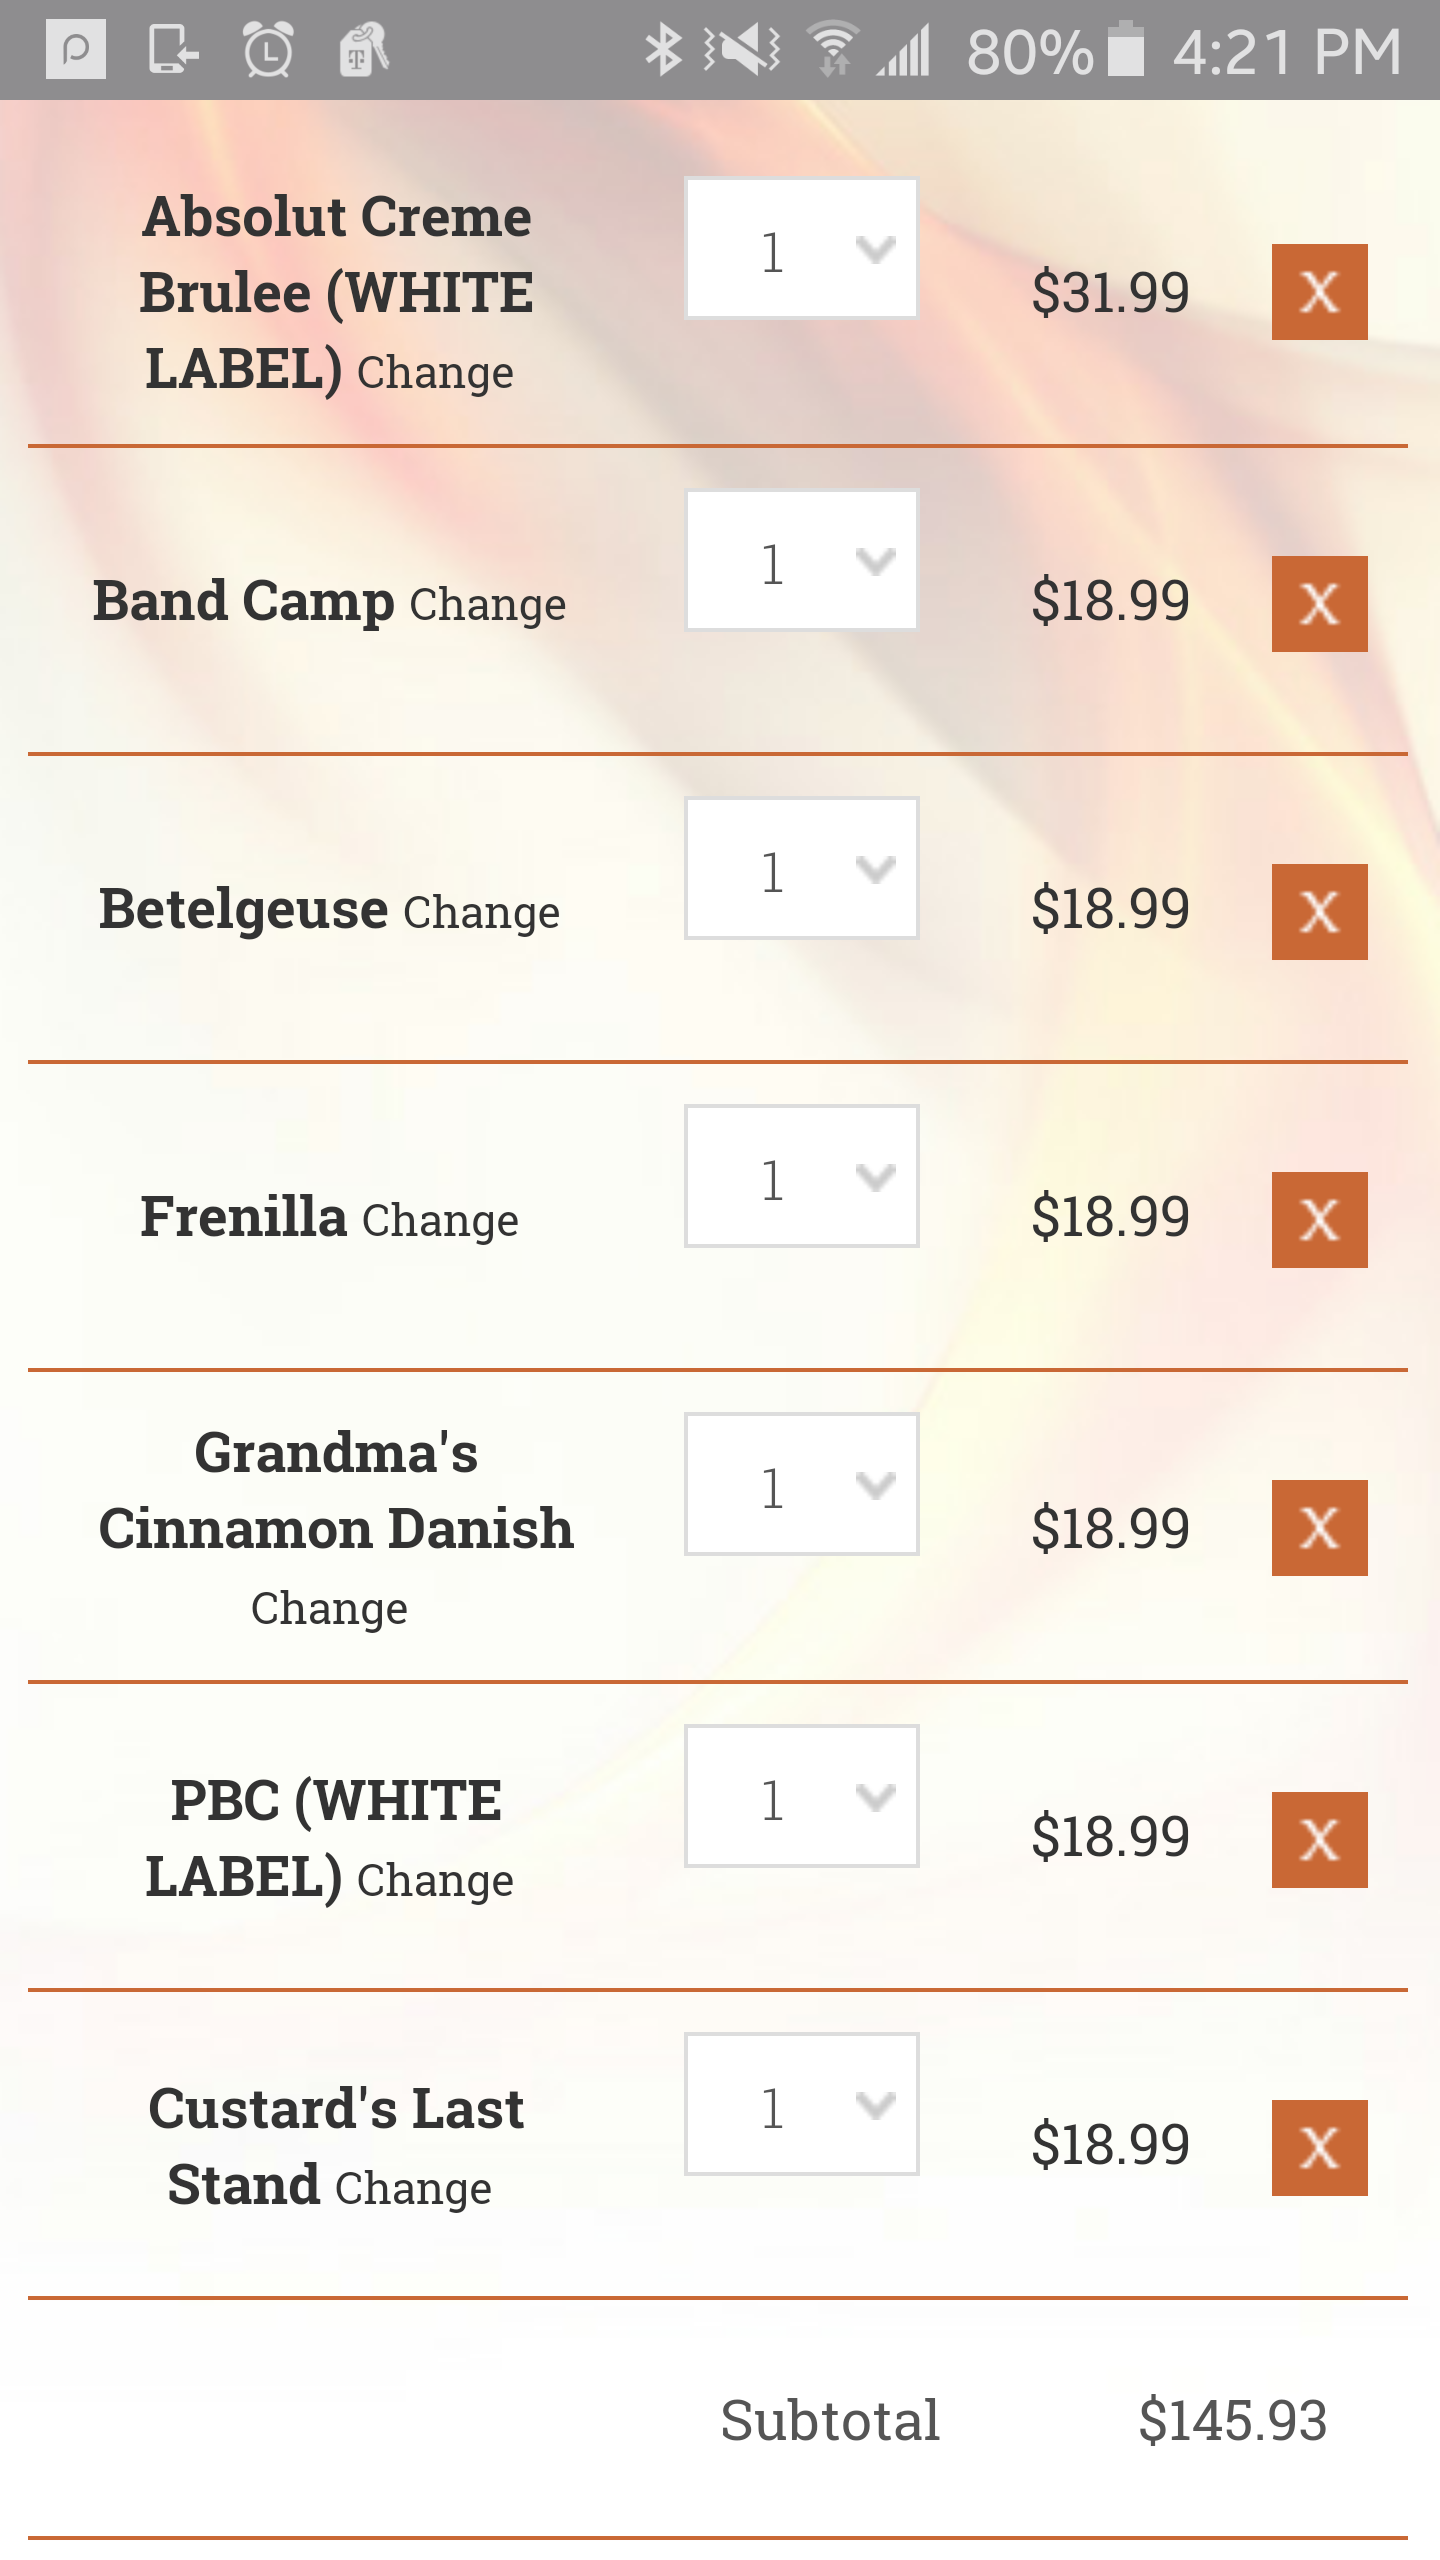Viewport: 1440px width, 2560px height.
Task: Select Change under Grandma's Cinnamon Danish
Action: [329, 1608]
